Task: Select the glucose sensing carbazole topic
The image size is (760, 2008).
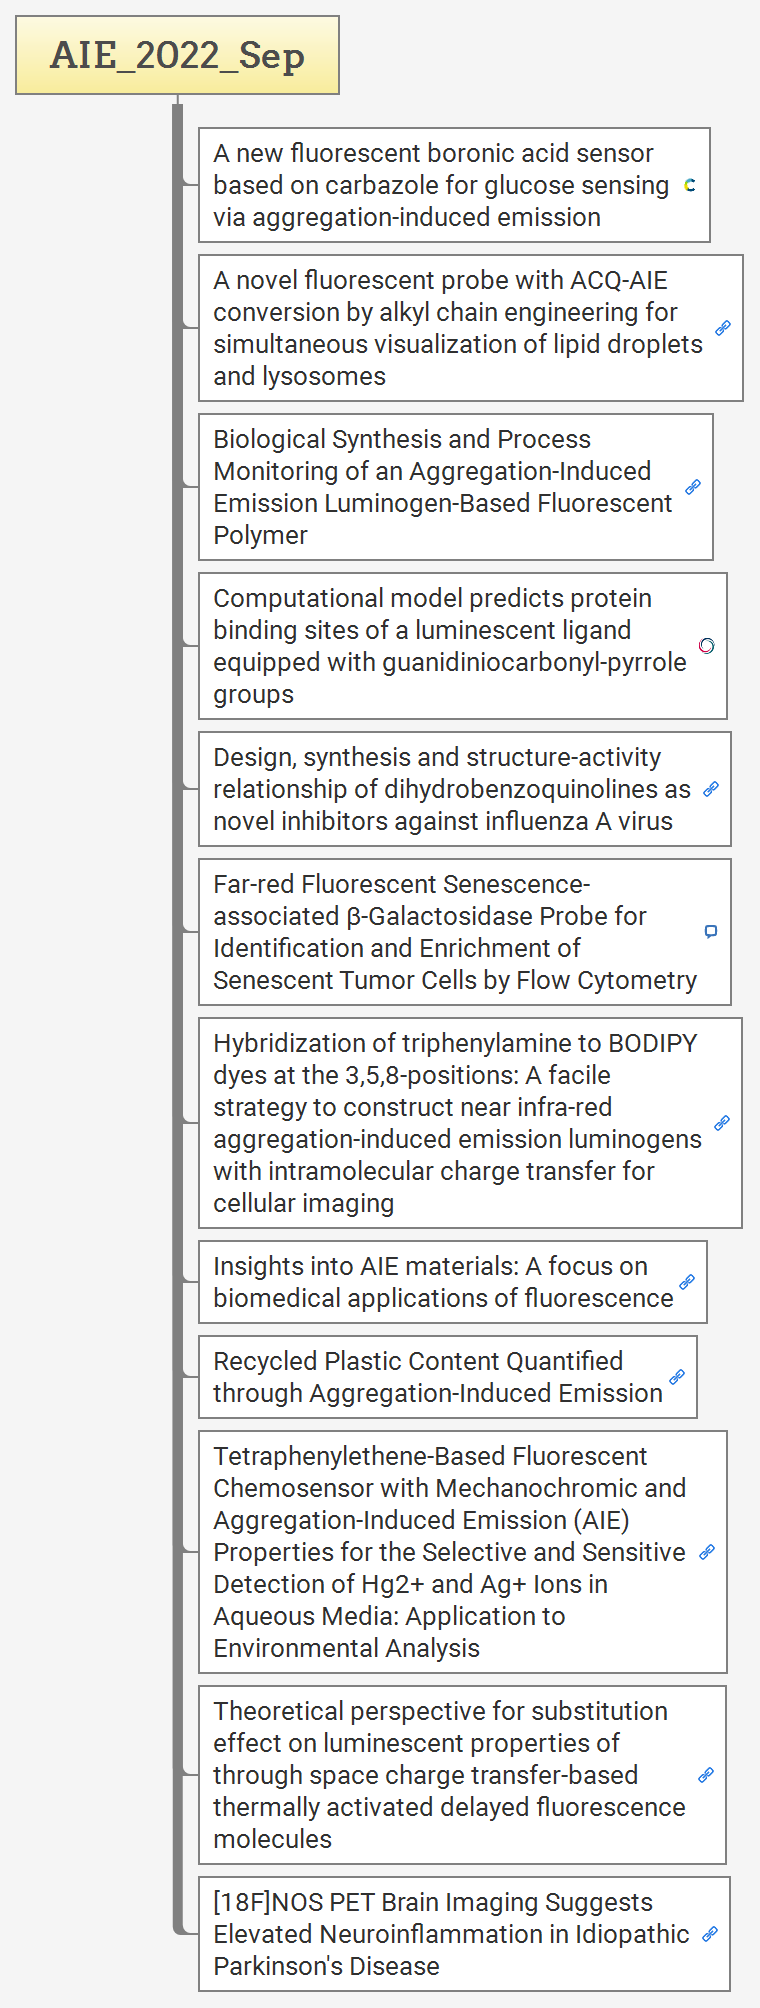Action: [454, 185]
